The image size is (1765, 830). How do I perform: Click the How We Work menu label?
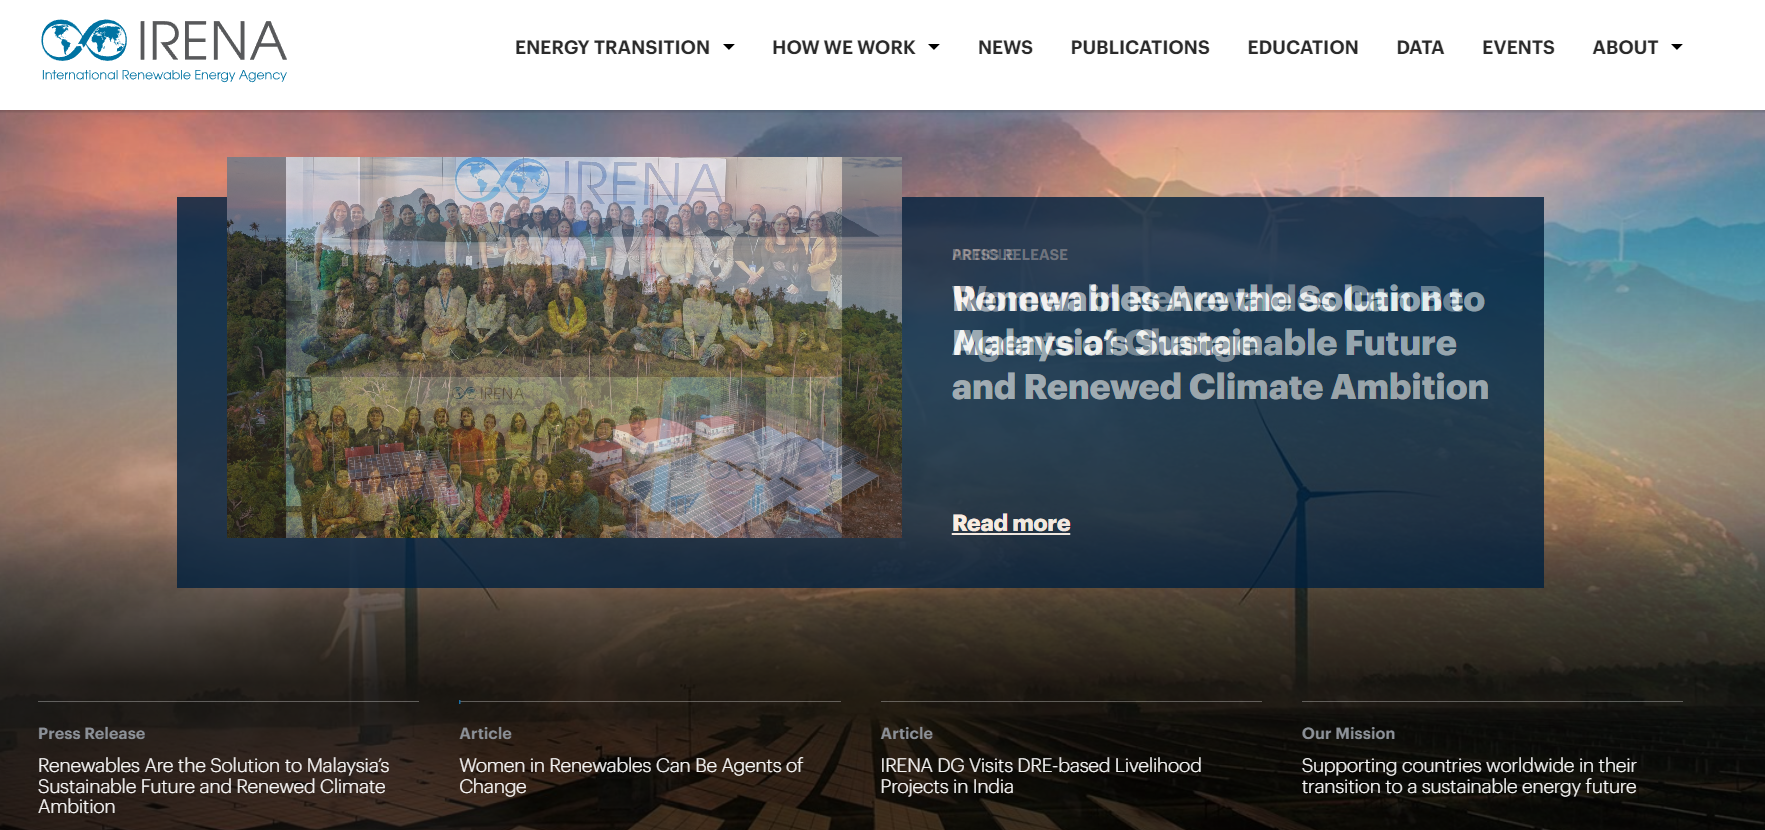[x=843, y=47]
